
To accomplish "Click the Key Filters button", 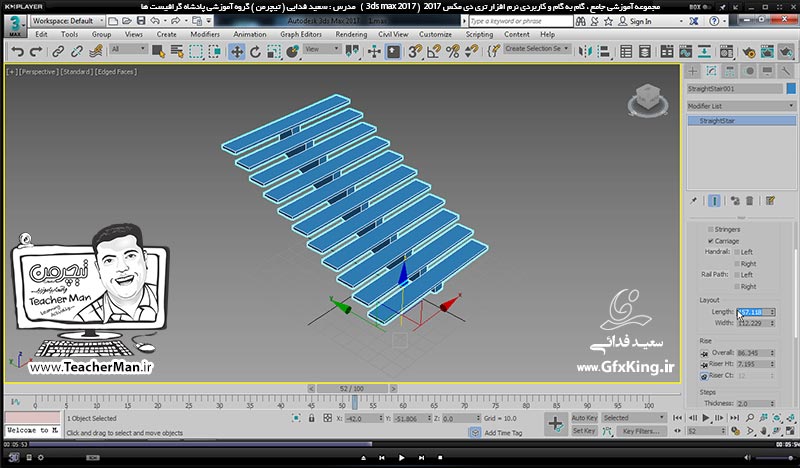I will click(640, 431).
